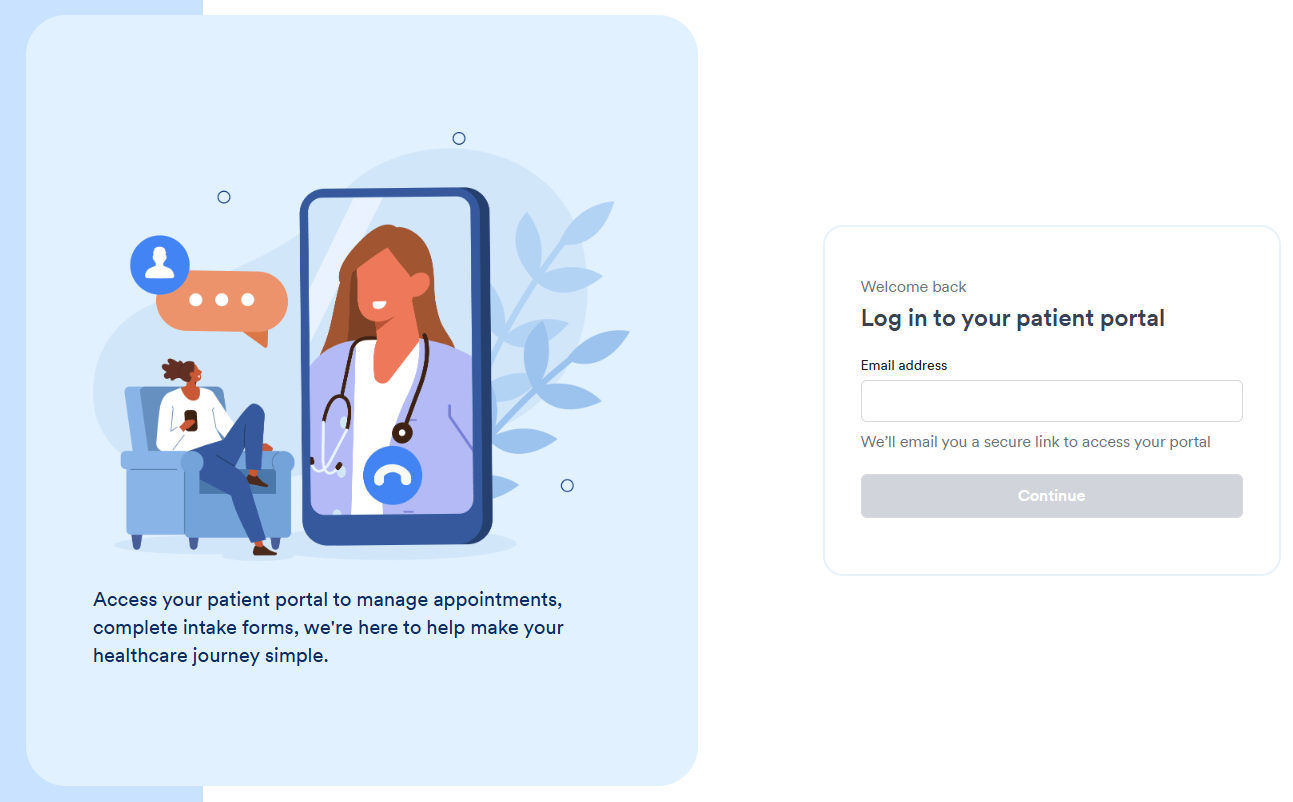The width and height of the screenshot is (1293, 802).
Task: Click the small circle above the phone illustration
Action: (x=459, y=138)
